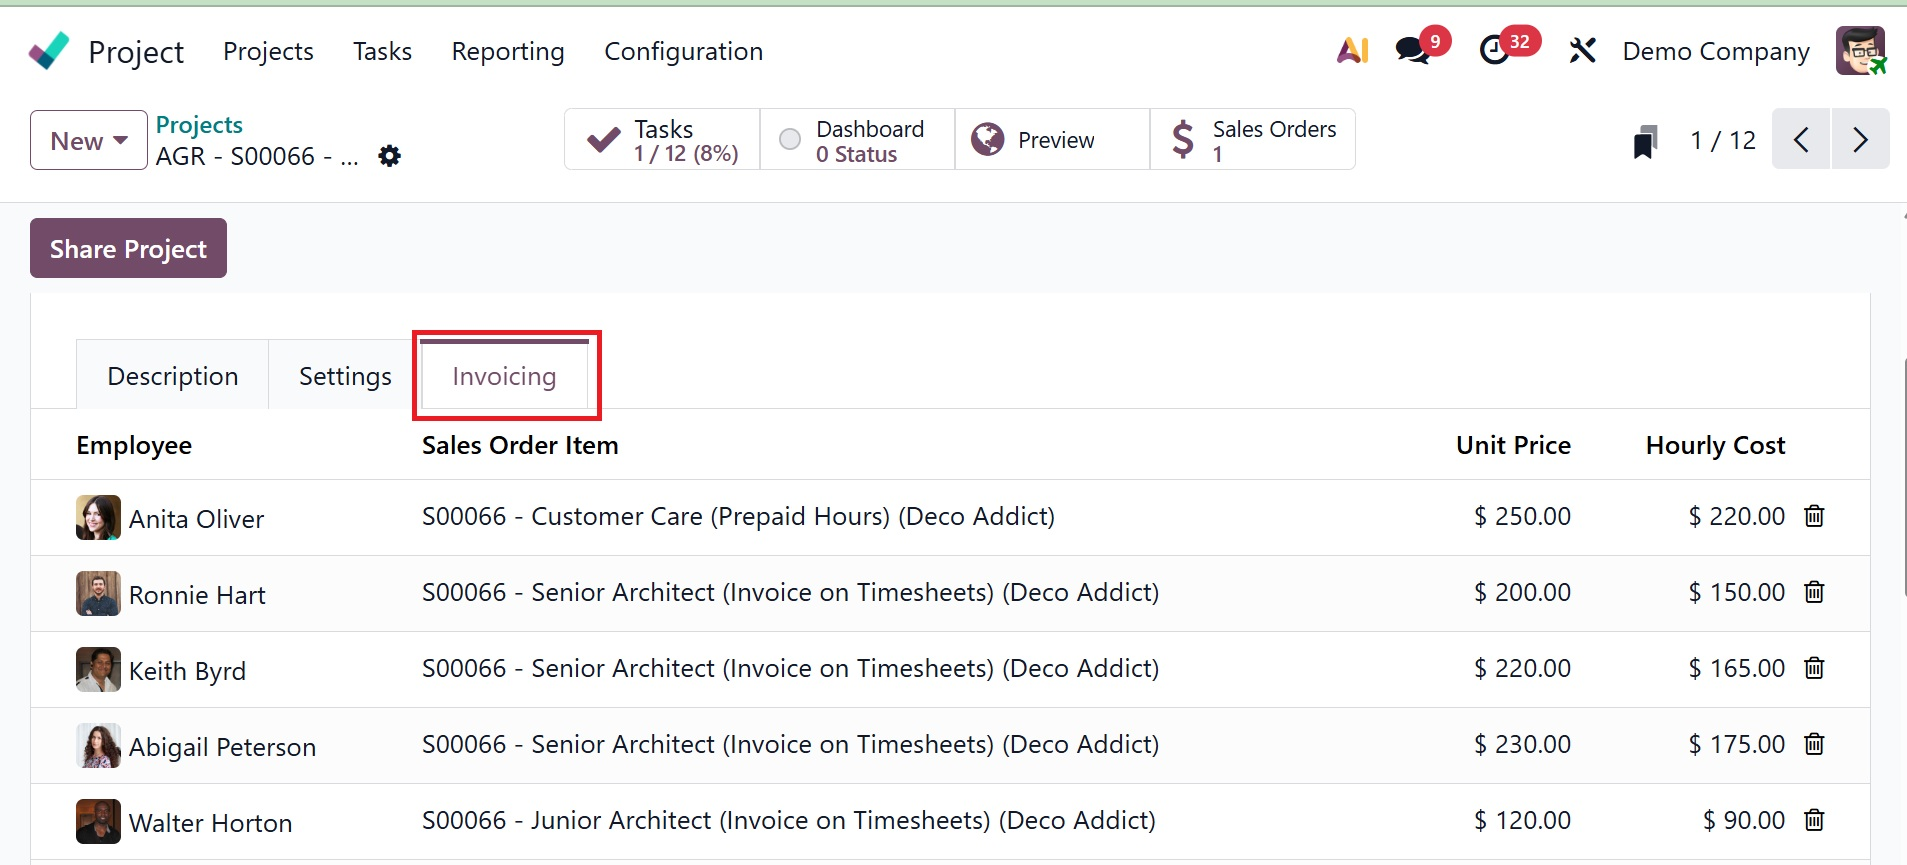Open the Reporting menu
The width and height of the screenshot is (1907, 865).
508,51
